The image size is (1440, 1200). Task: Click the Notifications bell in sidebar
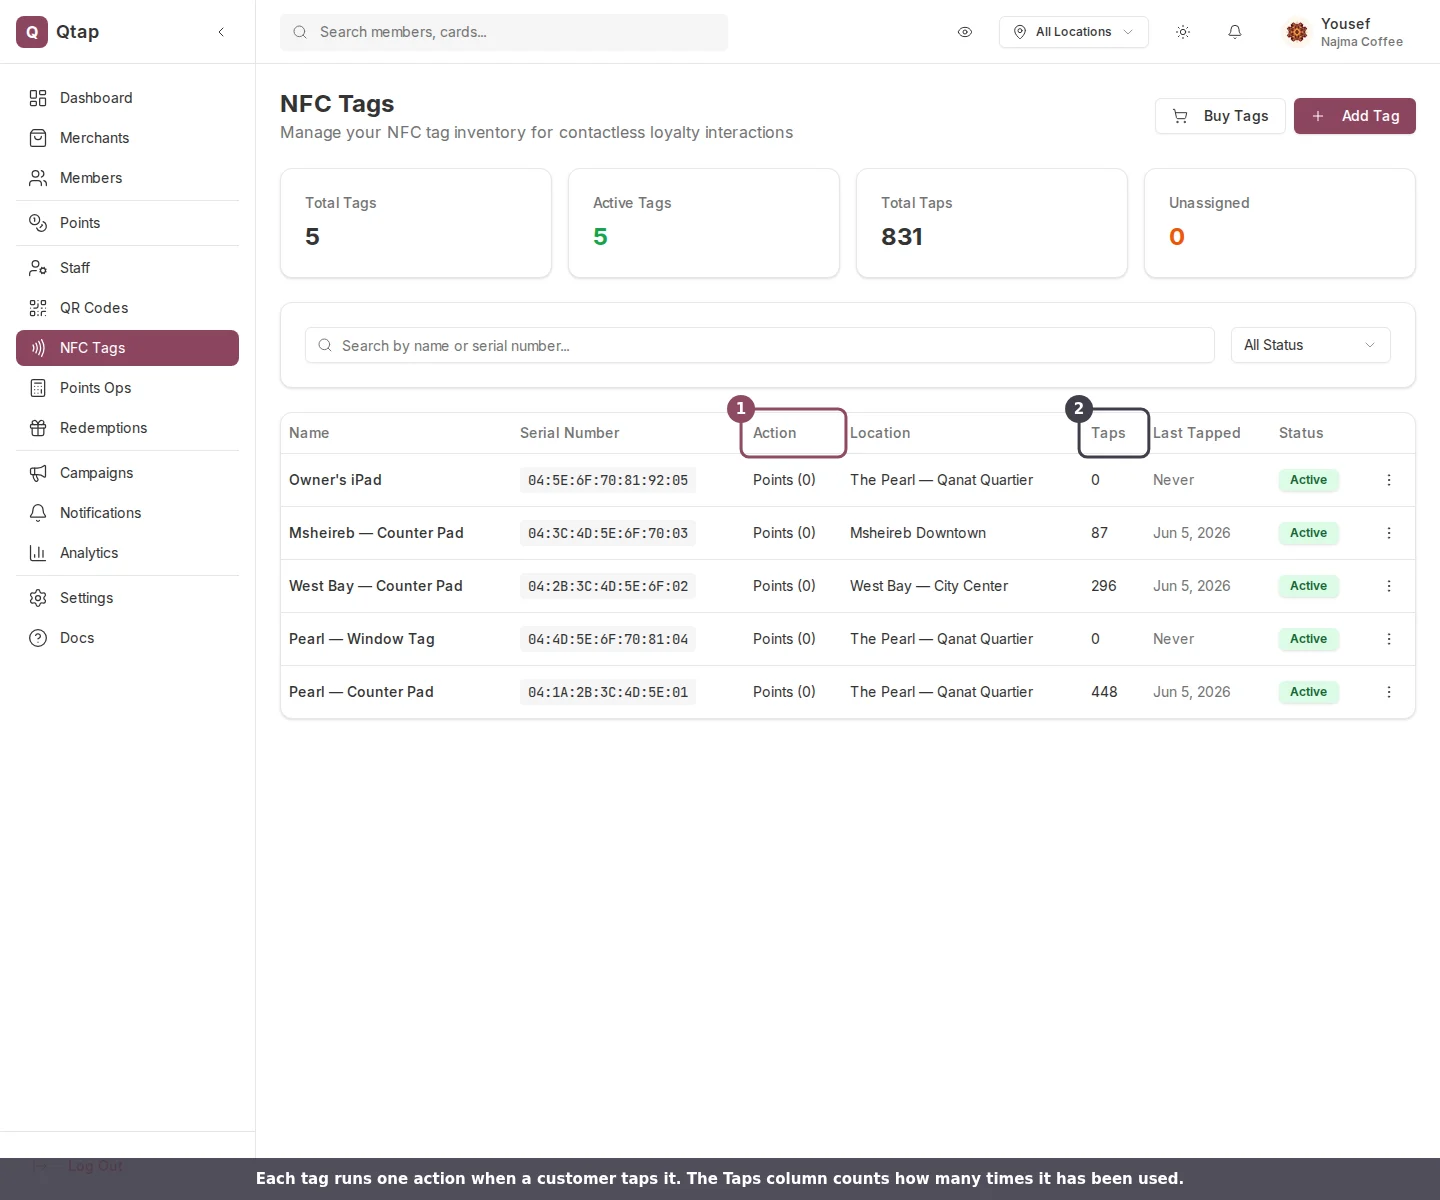coord(38,513)
